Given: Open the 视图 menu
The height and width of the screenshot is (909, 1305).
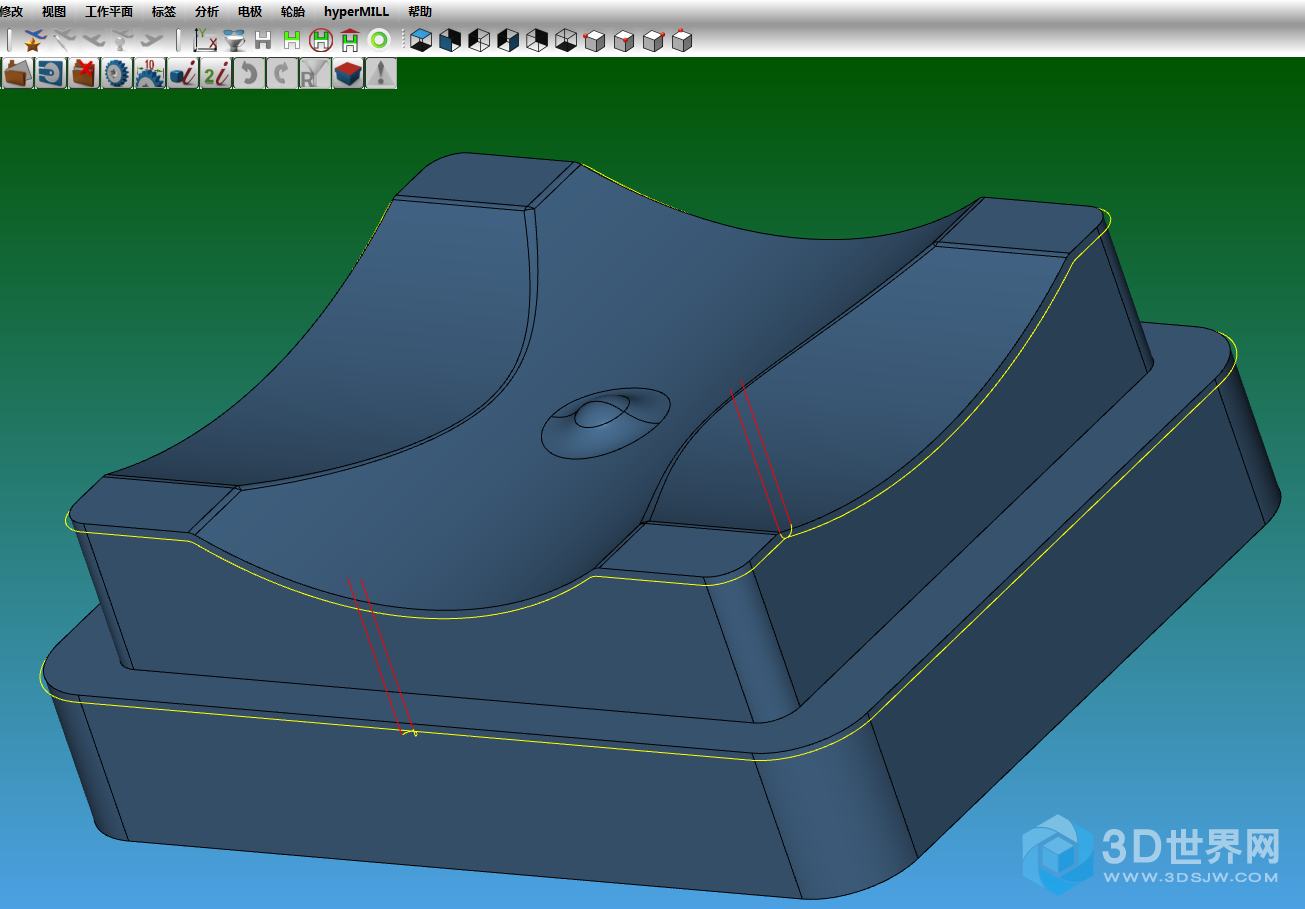Looking at the screenshot, I should tap(54, 12).
